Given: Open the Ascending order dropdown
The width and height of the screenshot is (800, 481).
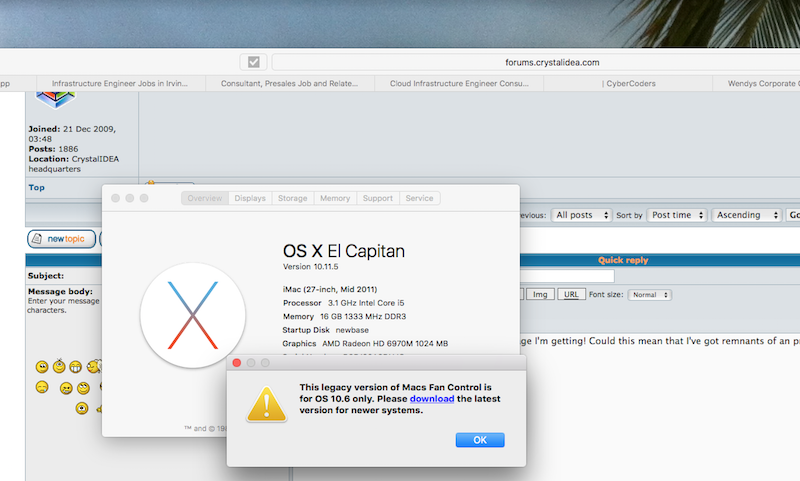Looking at the screenshot, I should tap(747, 215).
